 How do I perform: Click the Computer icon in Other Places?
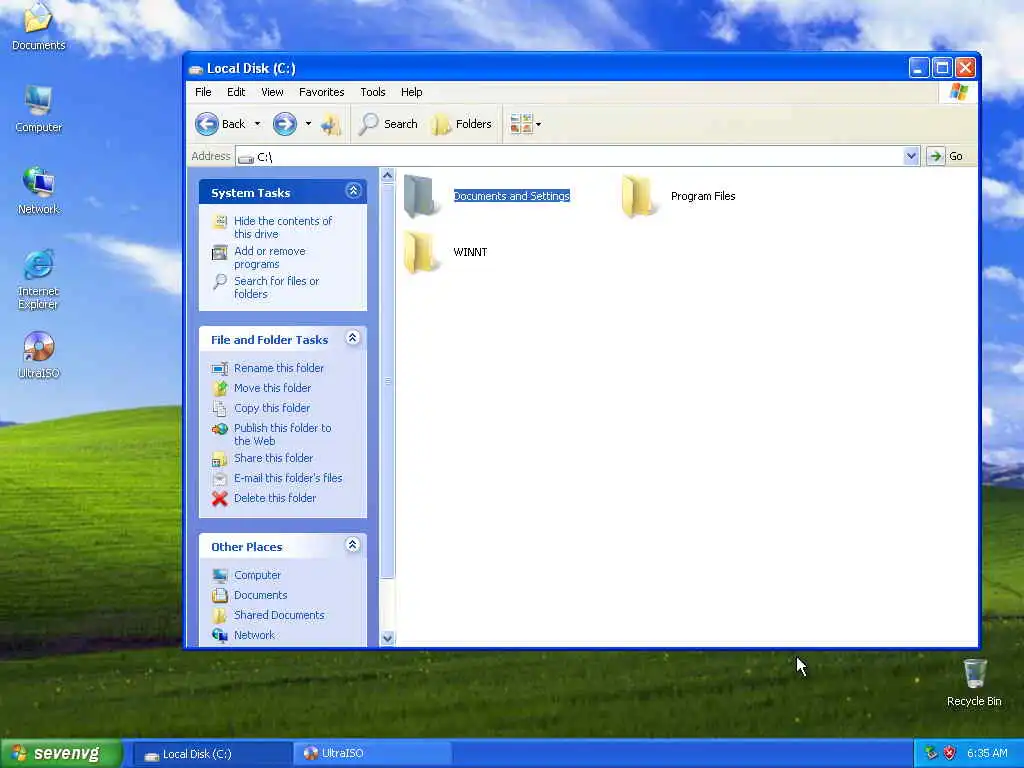(x=220, y=575)
